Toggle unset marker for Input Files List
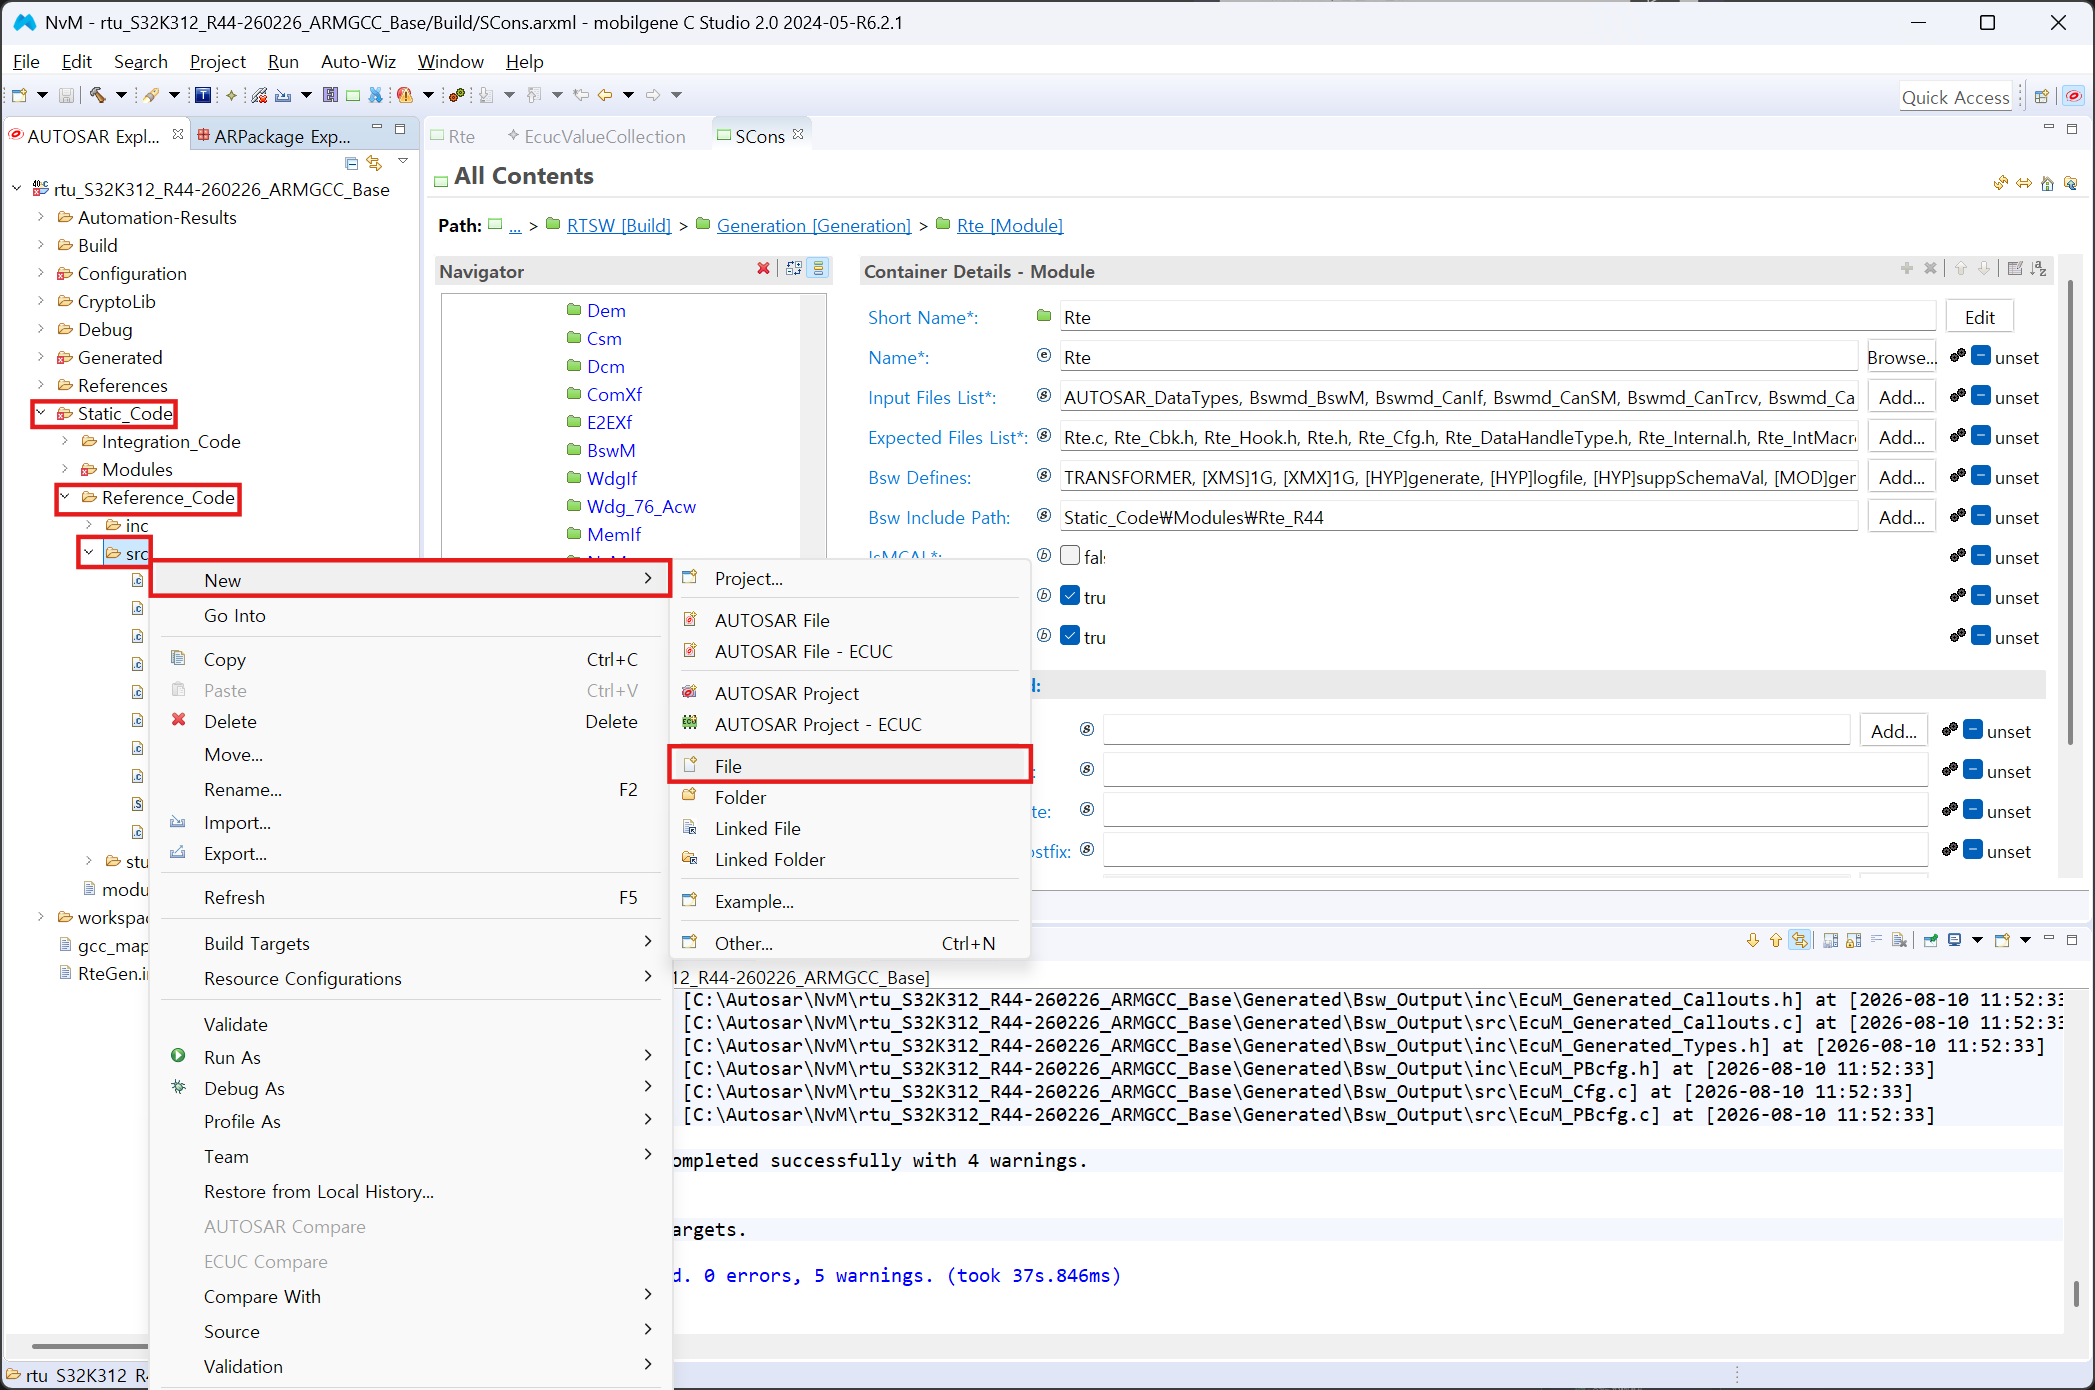Viewport: 2095px width, 1390px height. 1981,396
